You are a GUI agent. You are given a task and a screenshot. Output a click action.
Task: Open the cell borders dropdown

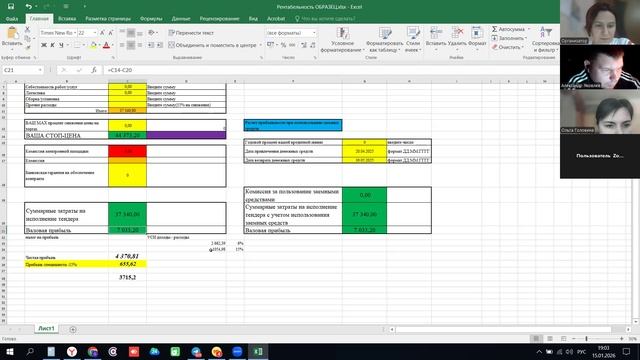tap(84, 45)
